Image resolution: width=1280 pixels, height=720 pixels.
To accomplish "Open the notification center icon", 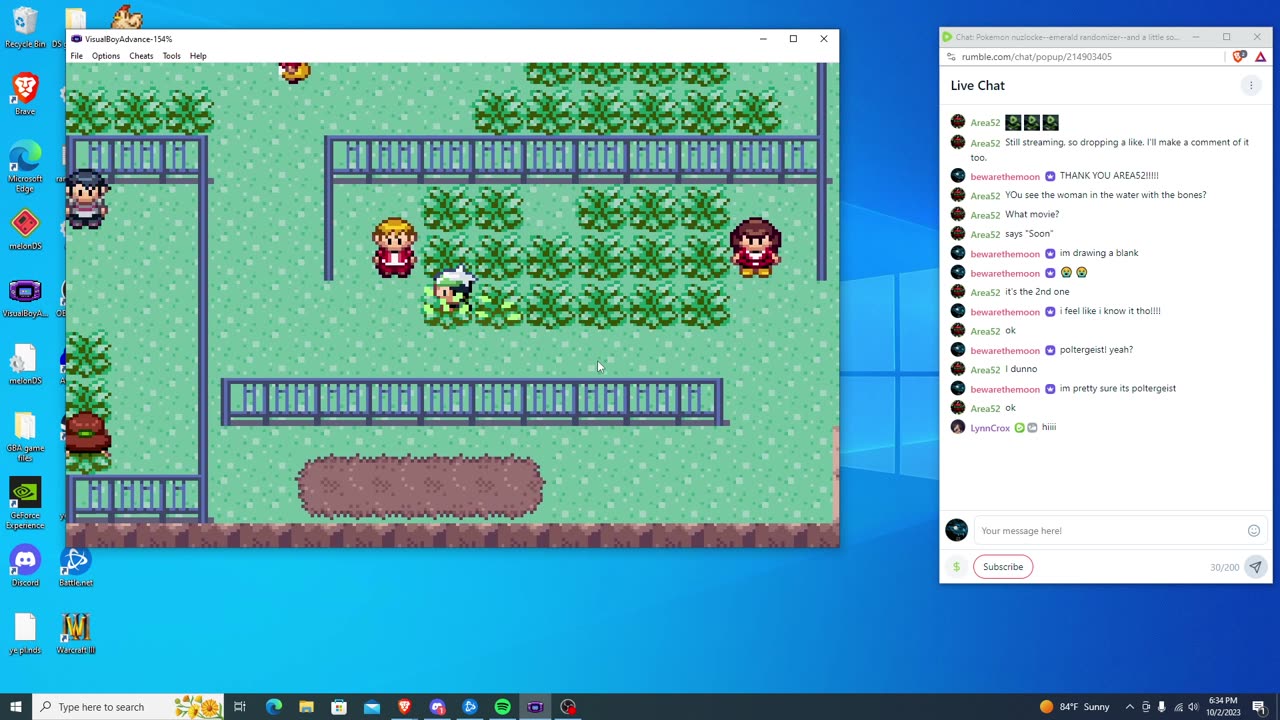I will (x=1259, y=707).
